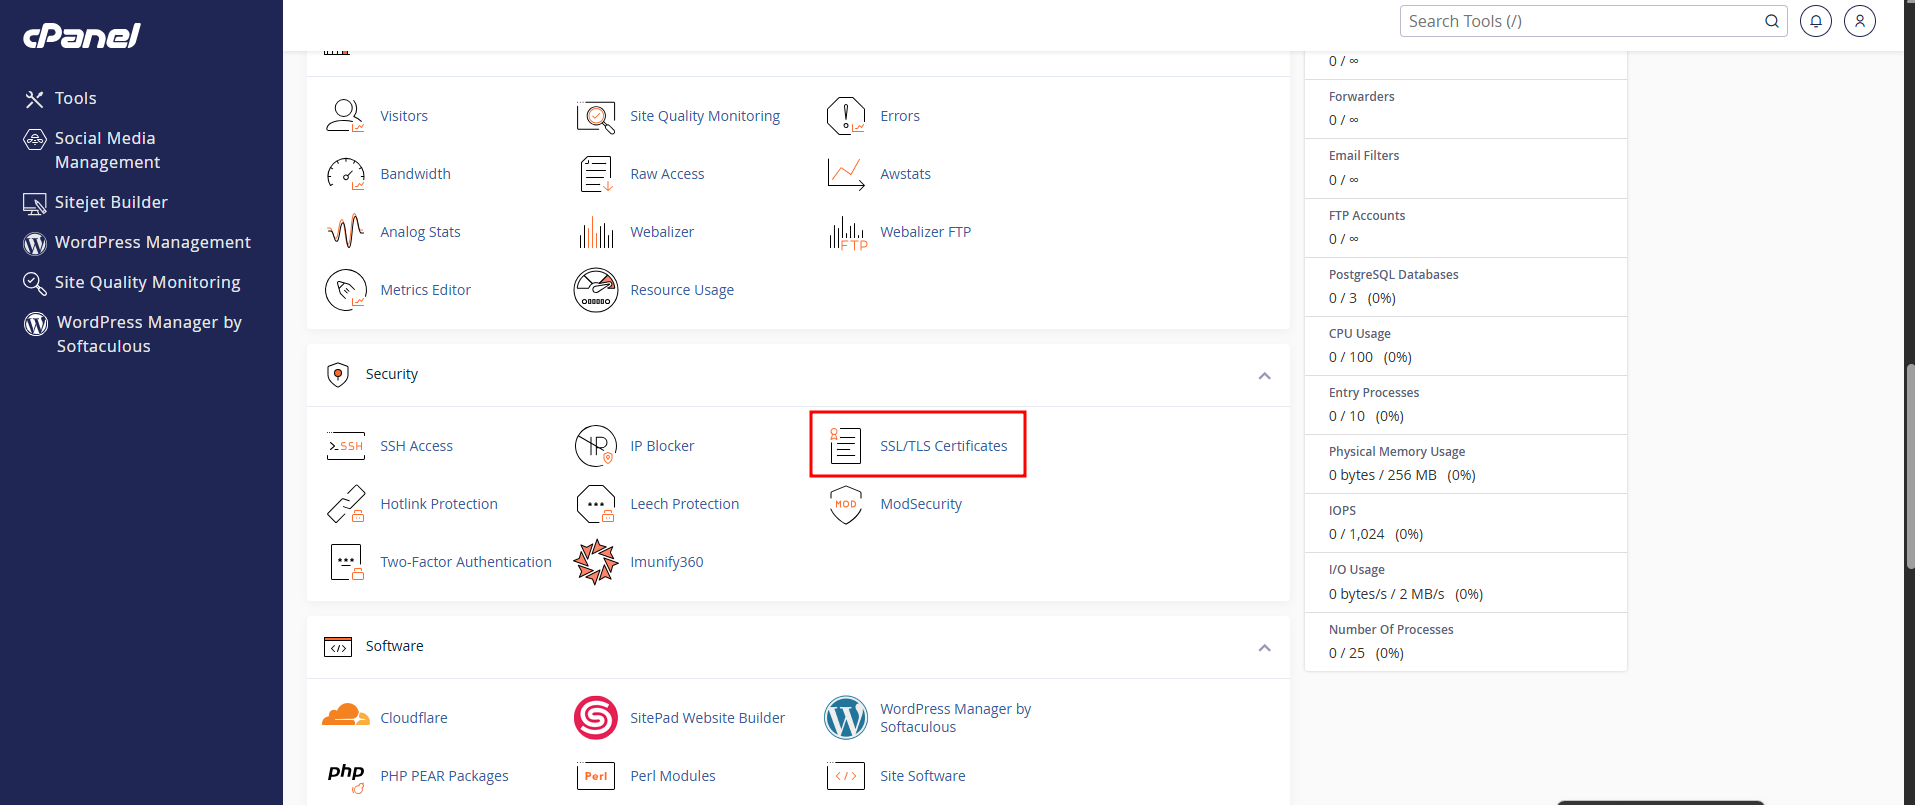Open the Errors warning icon
Image resolution: width=1915 pixels, height=805 pixels.
click(x=846, y=116)
